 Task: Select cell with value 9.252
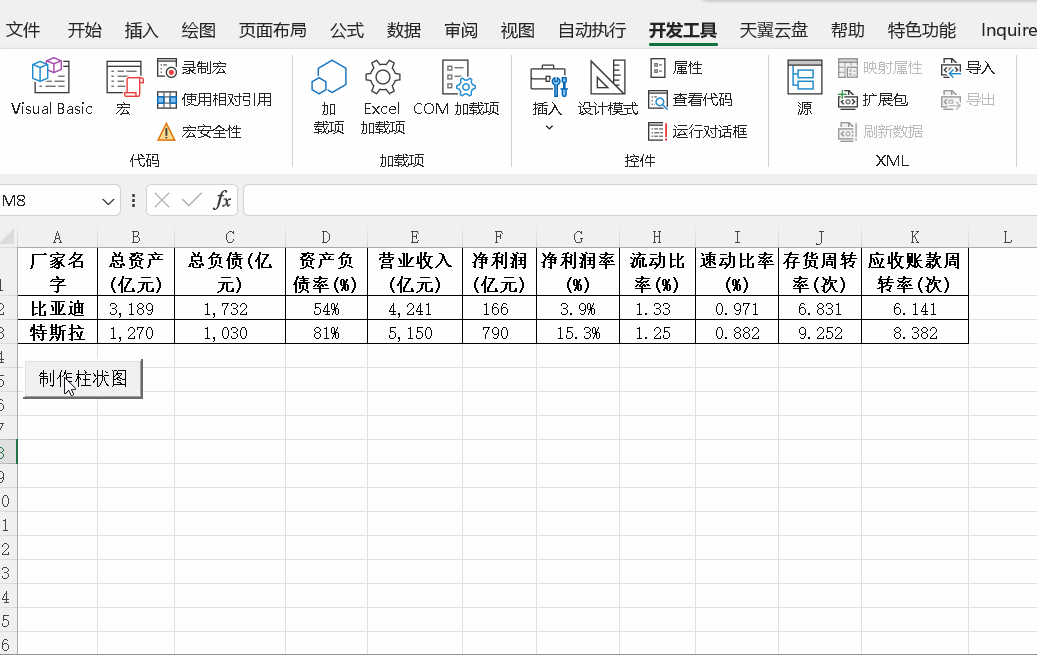click(820, 332)
